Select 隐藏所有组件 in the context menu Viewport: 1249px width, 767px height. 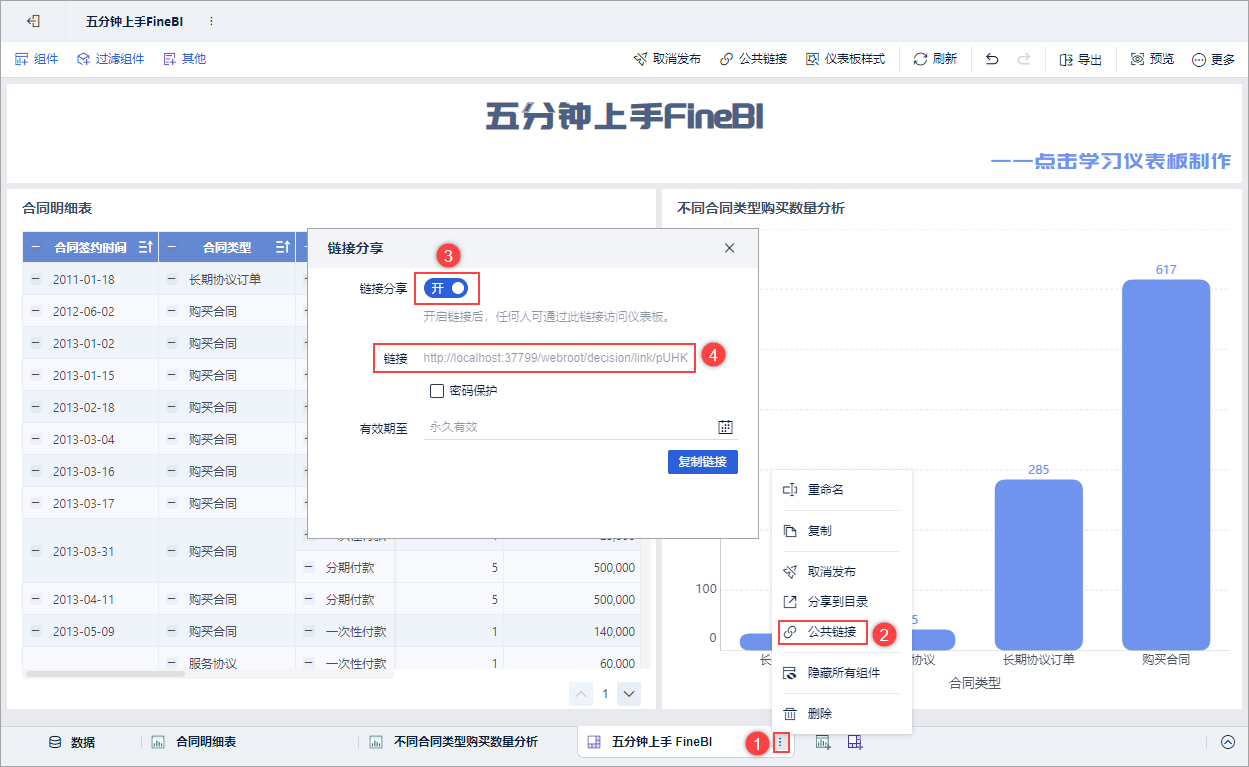(x=841, y=673)
